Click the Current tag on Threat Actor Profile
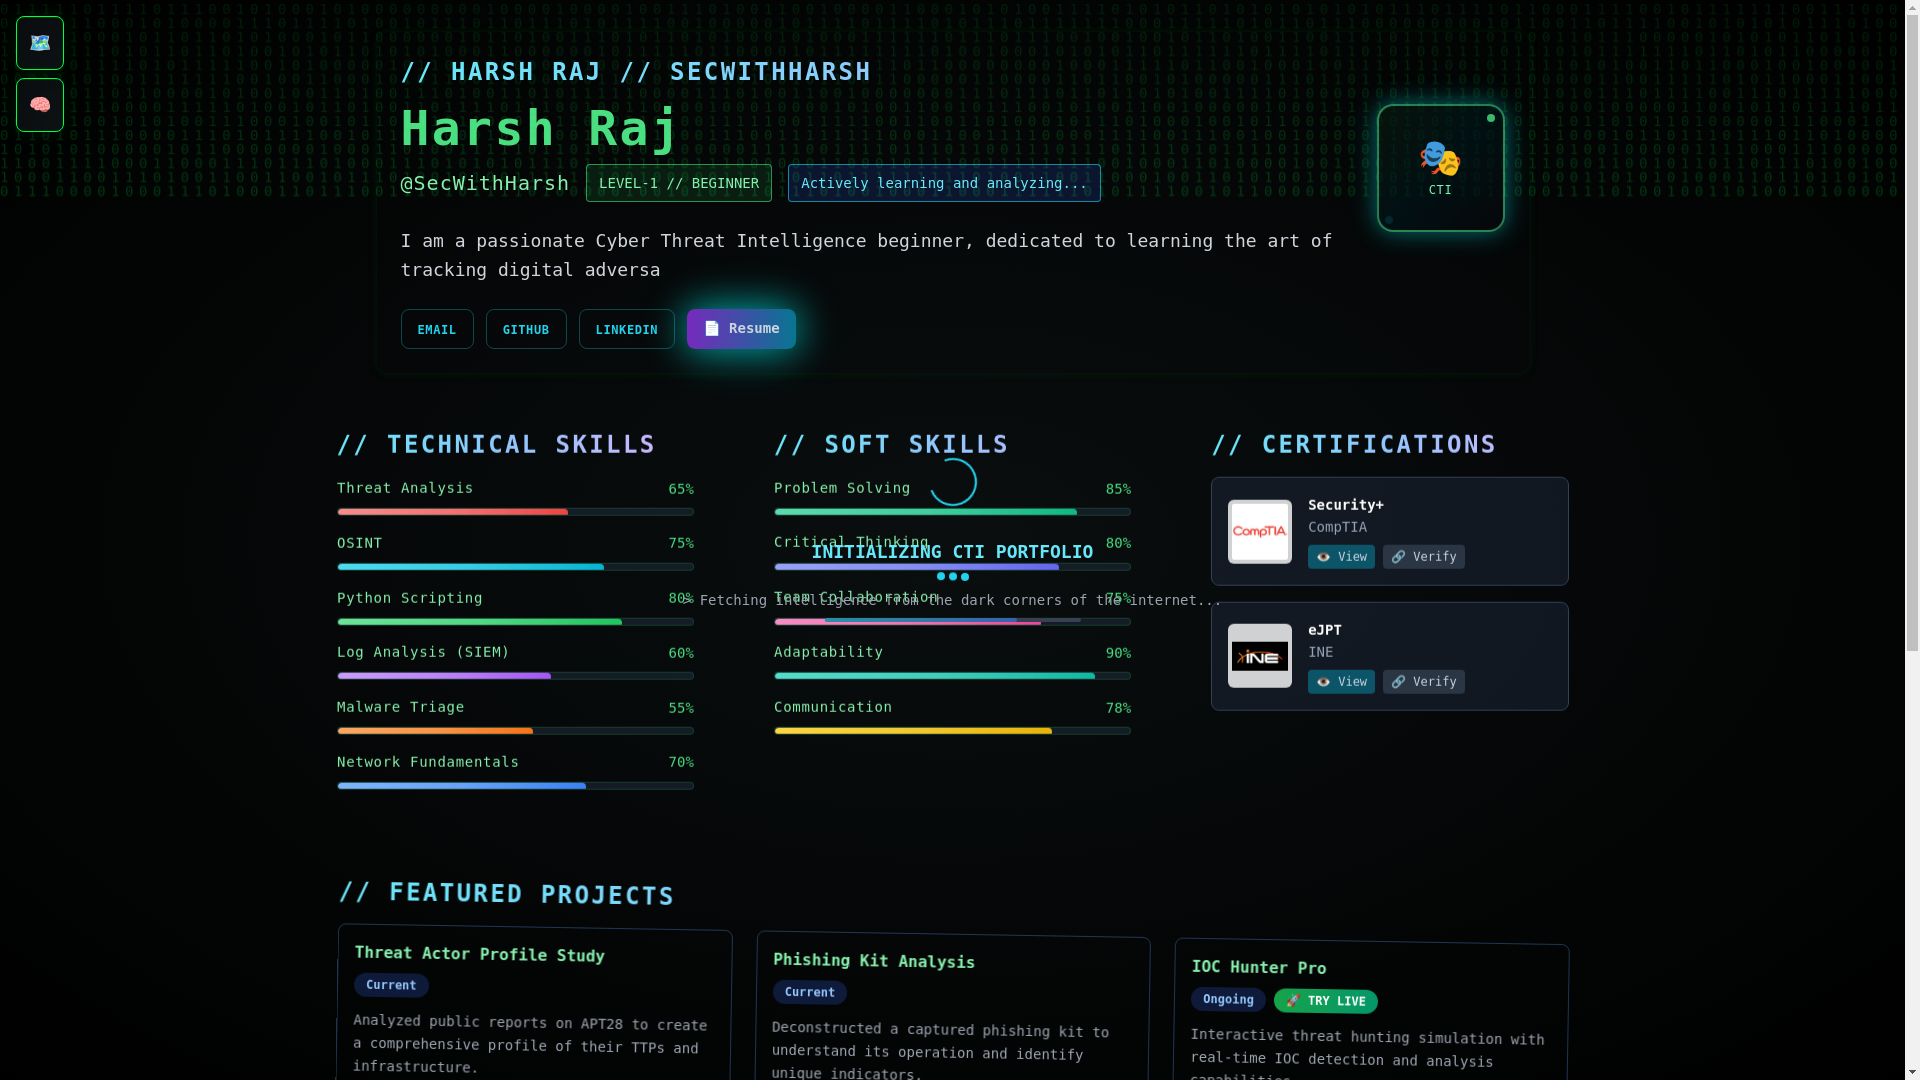Viewport: 1920px width, 1080px height. pos(391,985)
